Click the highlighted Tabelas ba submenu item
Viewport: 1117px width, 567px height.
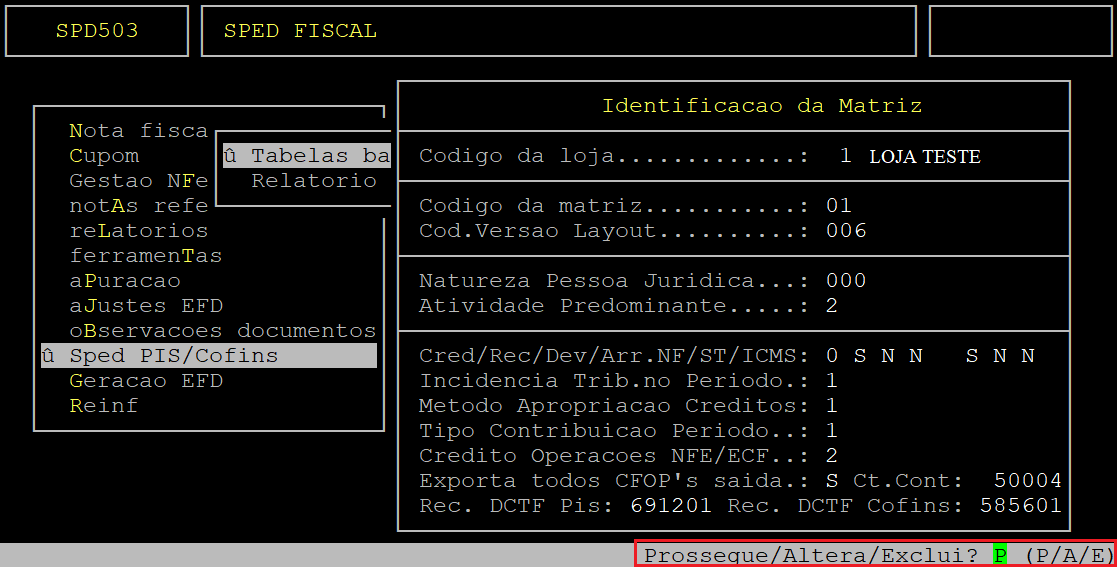coord(307,156)
